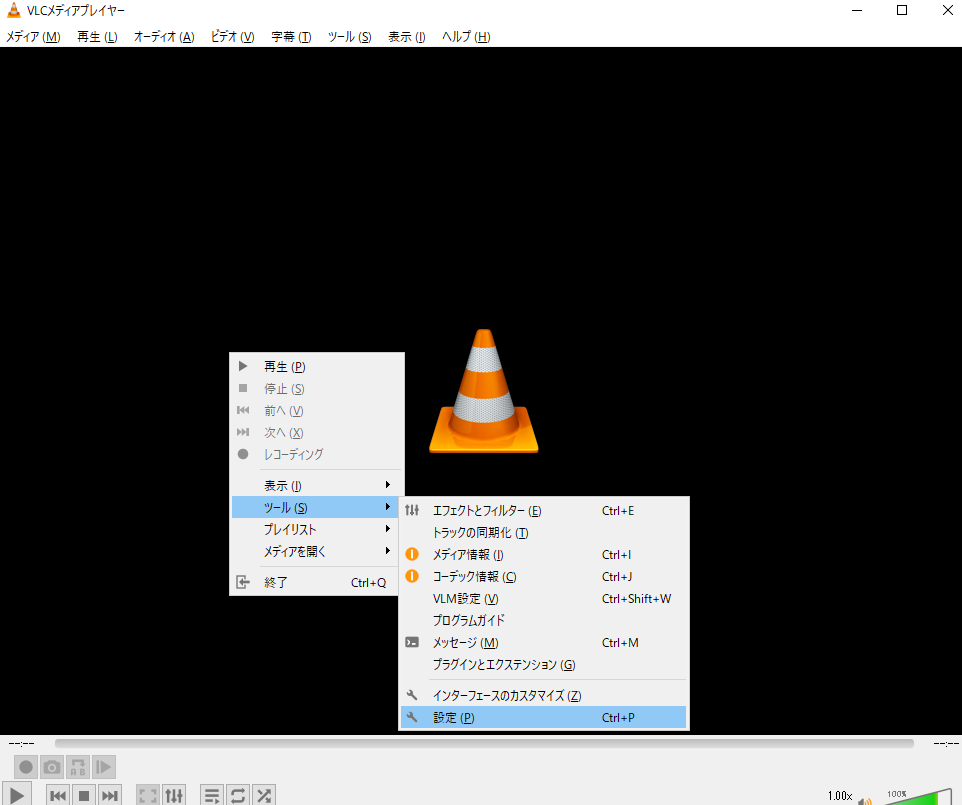Screen dimensions: 962x805
Task: Open トラックの同期化 (T) entry
Action: point(544,533)
